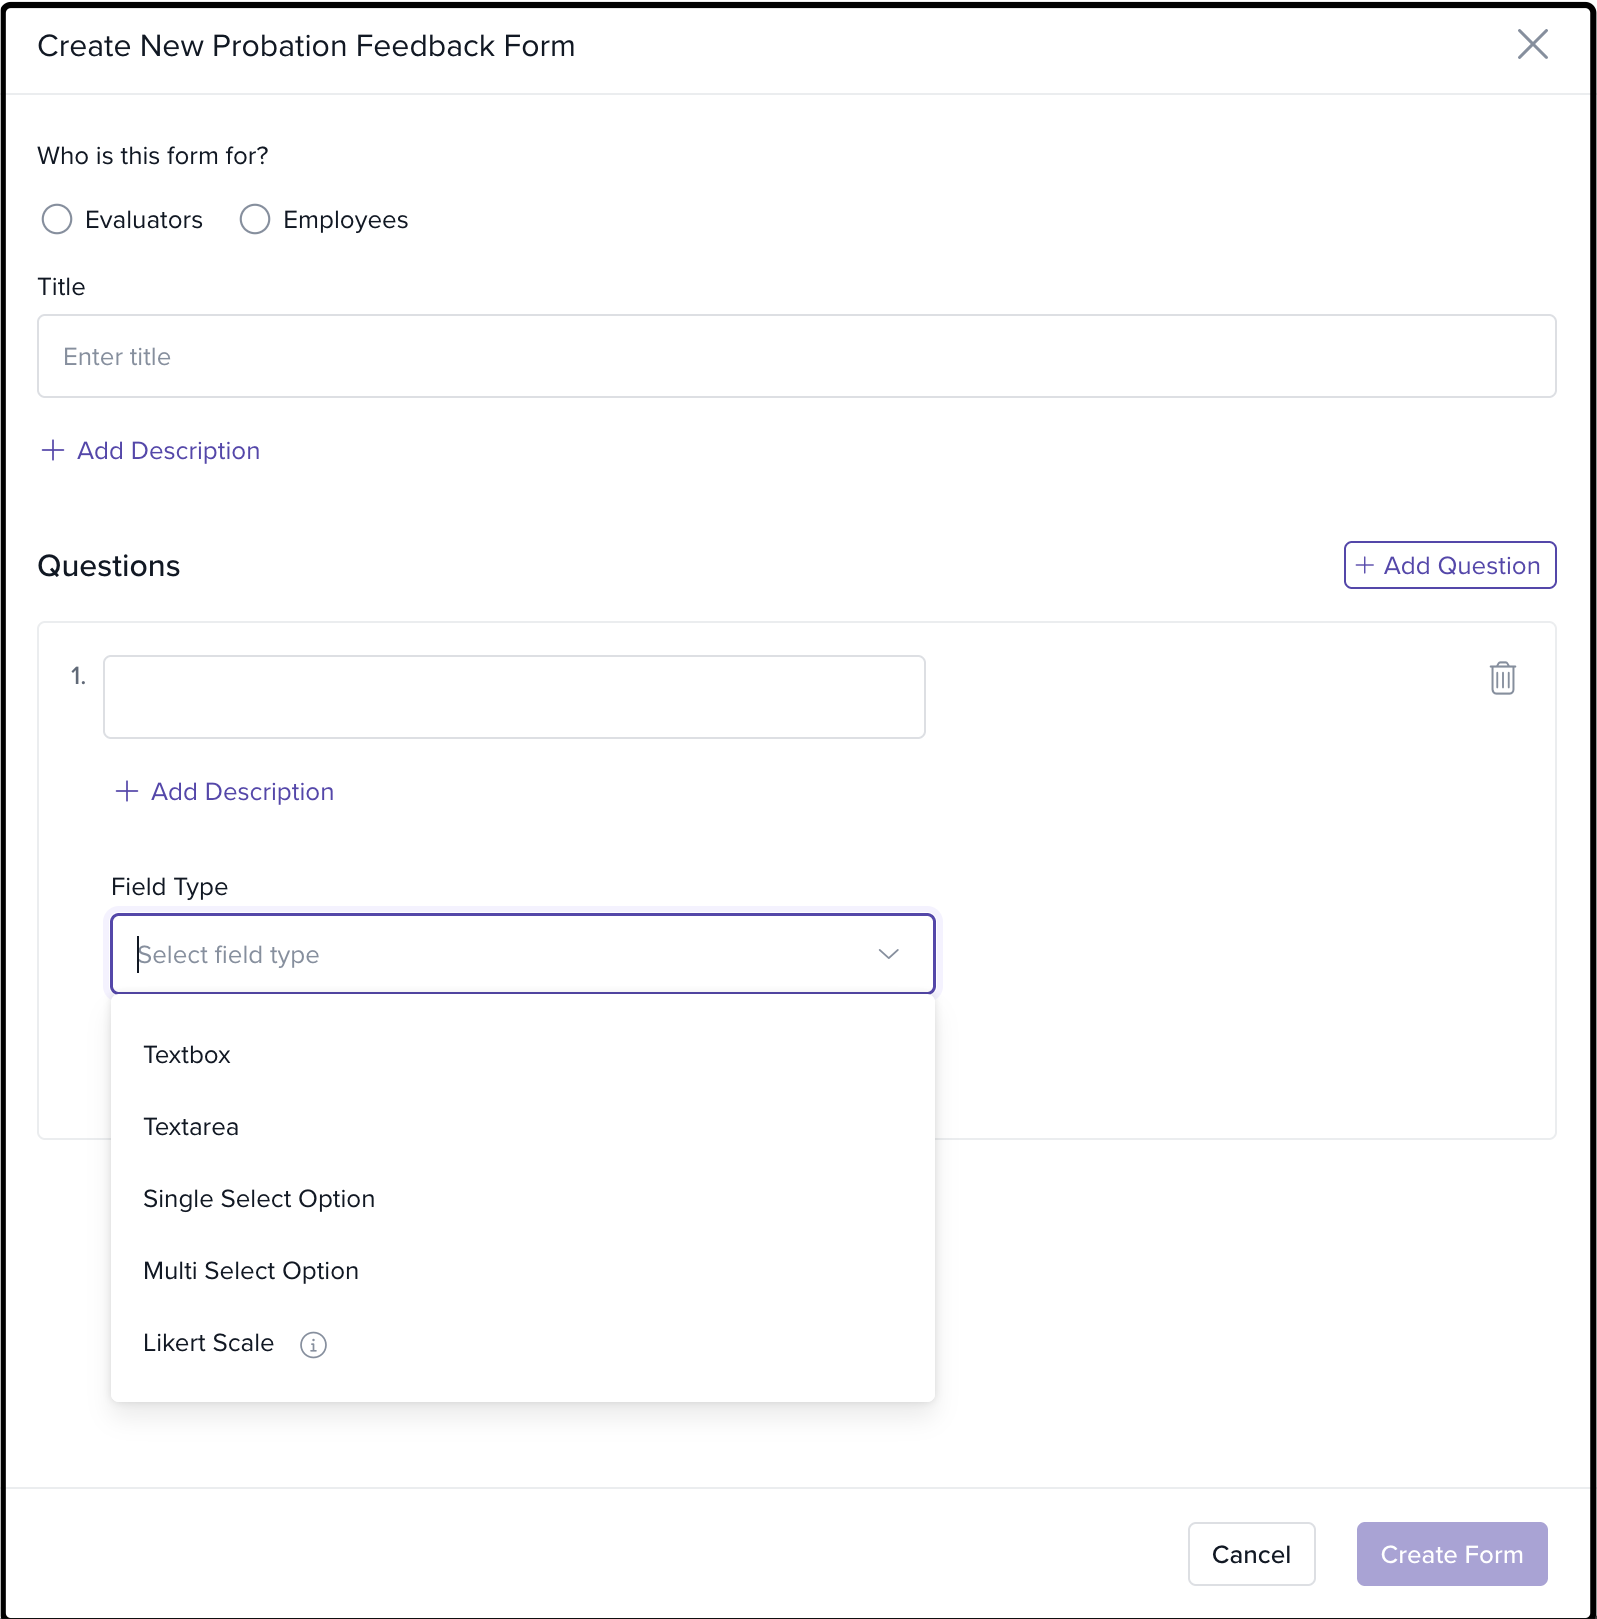Screen dimensions: 1597x1619
Task: Collapse the Field Type dropdown chevron
Action: (888, 954)
